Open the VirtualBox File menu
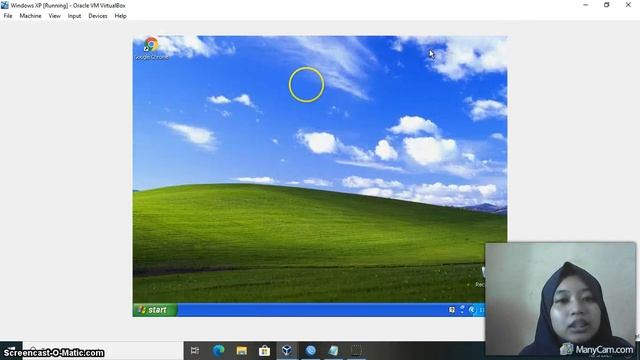Image resolution: width=640 pixels, height=360 pixels. click(x=8, y=16)
